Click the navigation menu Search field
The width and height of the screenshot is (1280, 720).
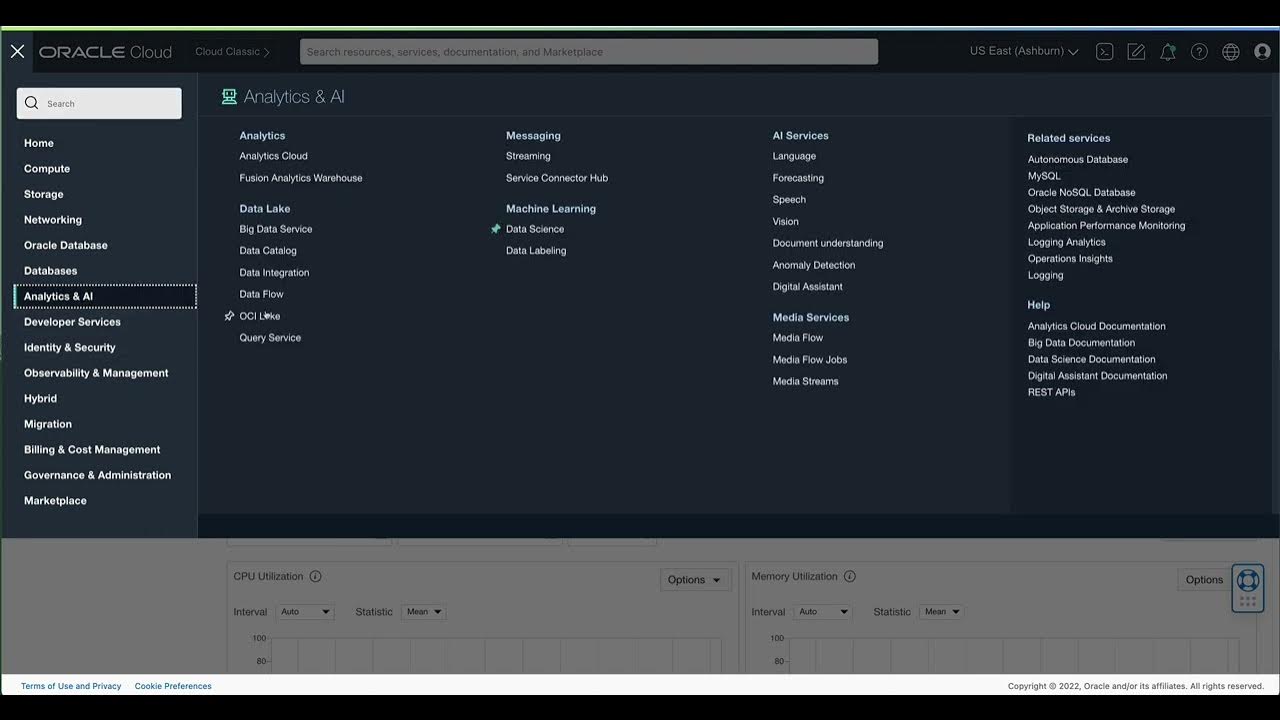pos(99,103)
